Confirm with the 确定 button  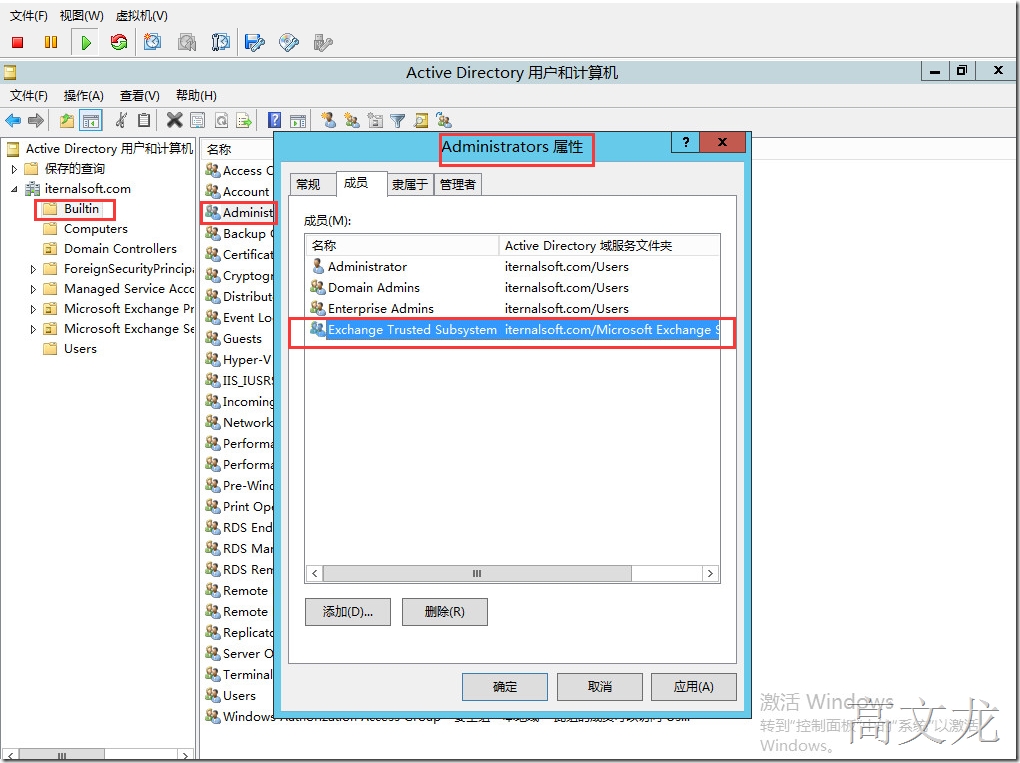click(504, 687)
